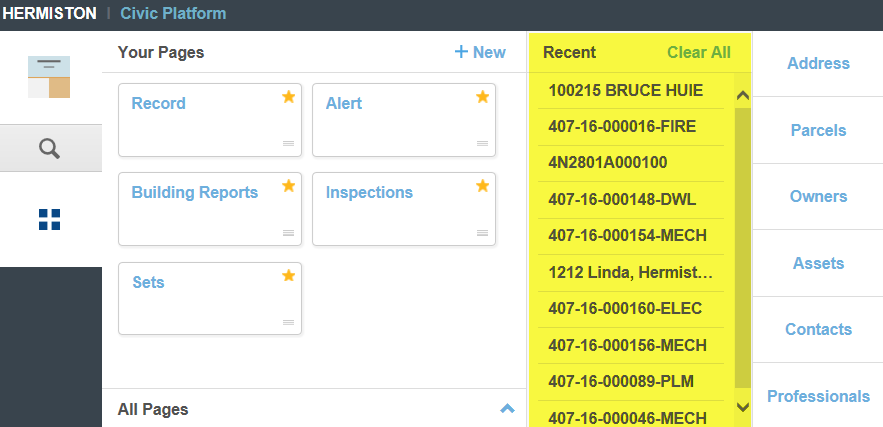Viewport: 883px width, 427px height.
Task: Click the Recent list scrollbar track
Action: (x=742, y=250)
